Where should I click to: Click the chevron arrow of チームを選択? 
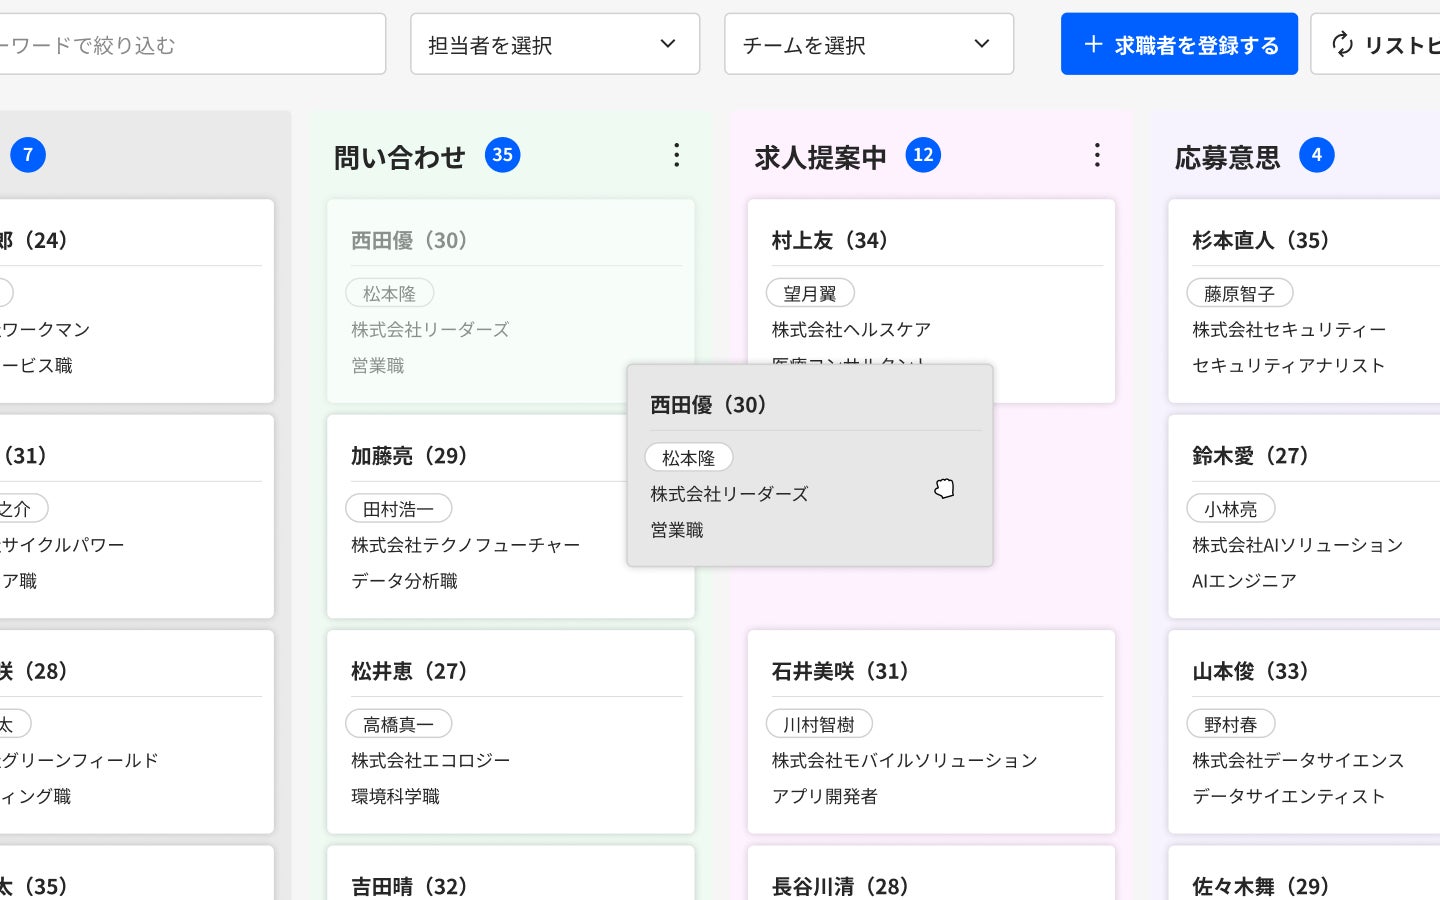[982, 44]
